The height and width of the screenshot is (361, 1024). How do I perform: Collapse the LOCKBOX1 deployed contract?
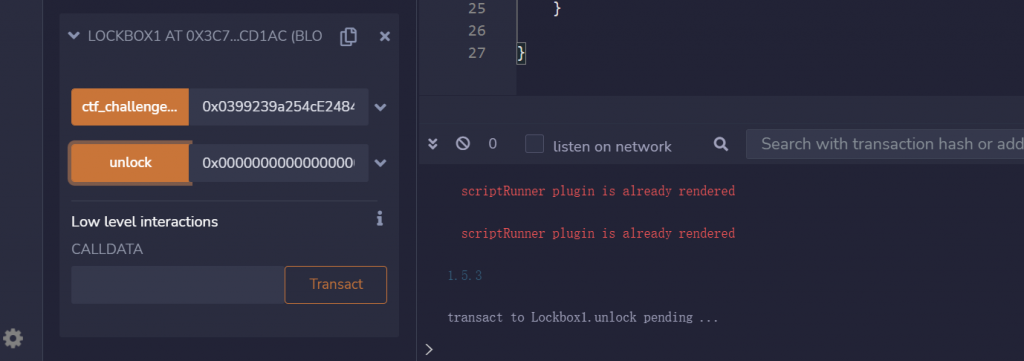[x=74, y=37]
